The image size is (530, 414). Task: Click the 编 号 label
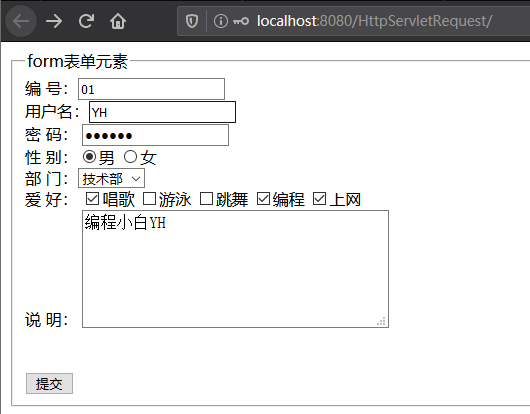click(x=46, y=89)
